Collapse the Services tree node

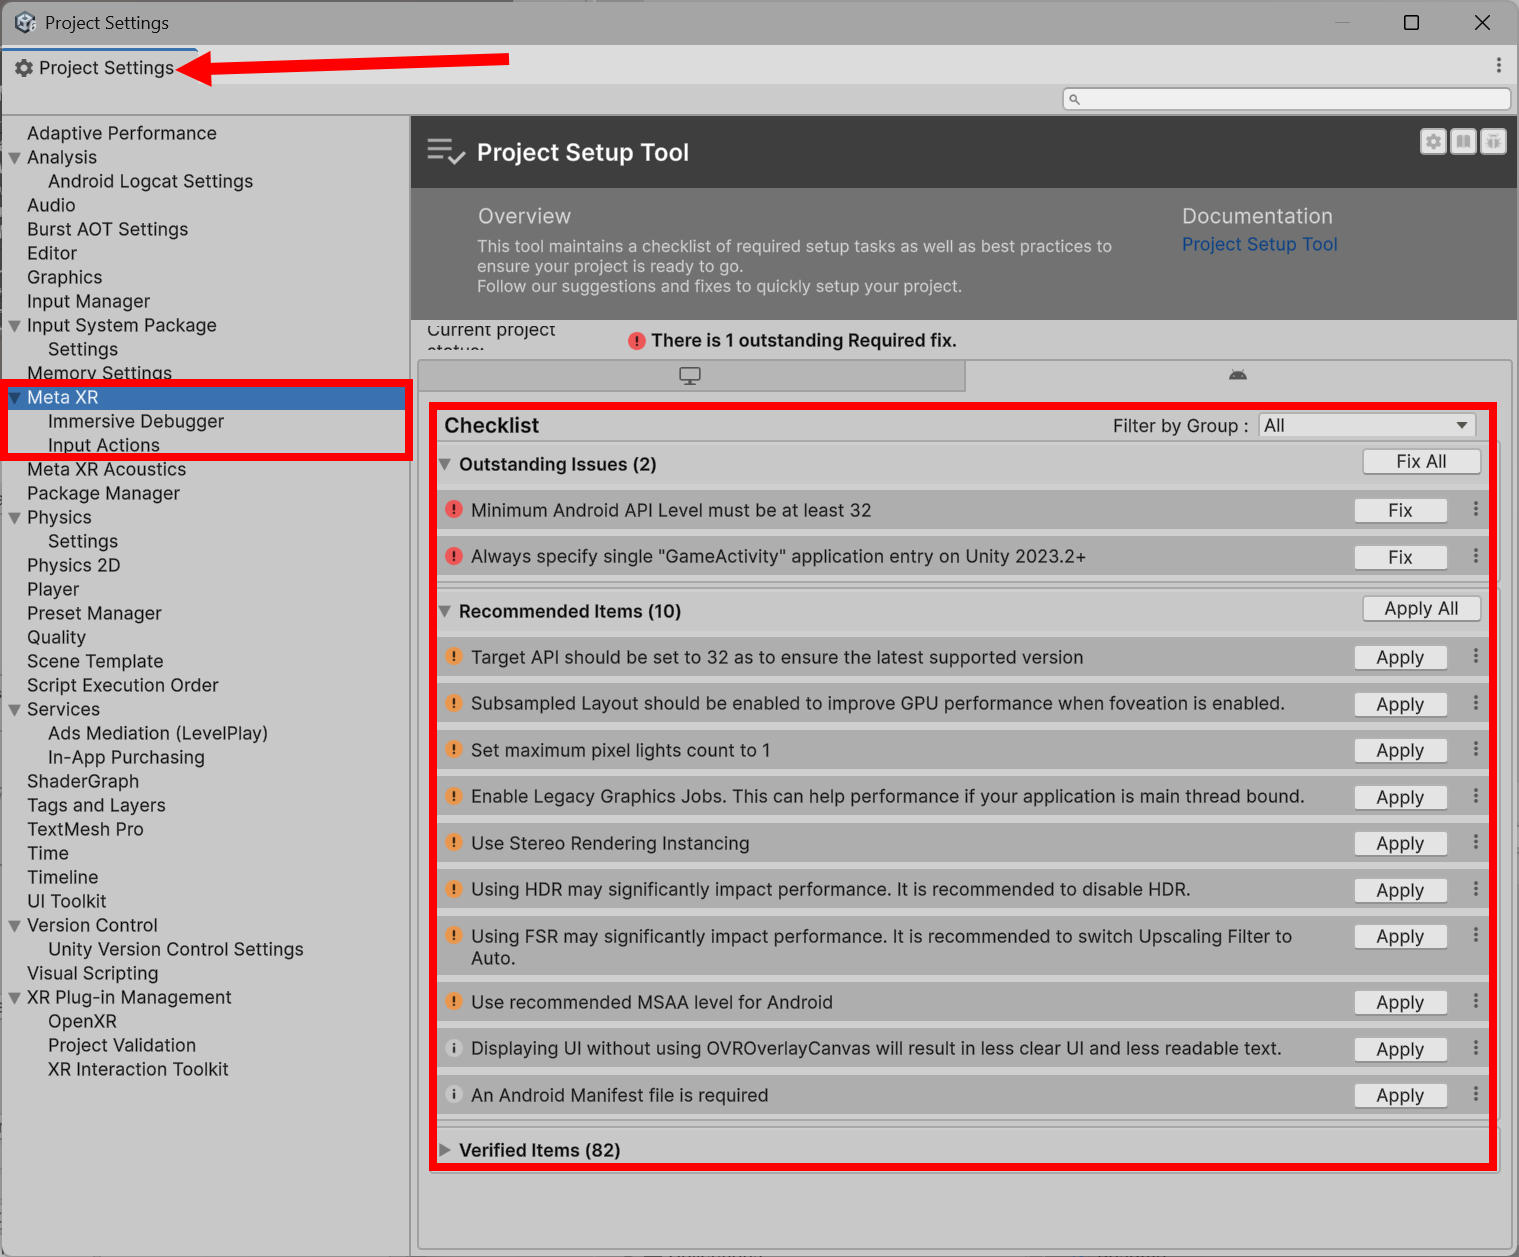coord(15,710)
